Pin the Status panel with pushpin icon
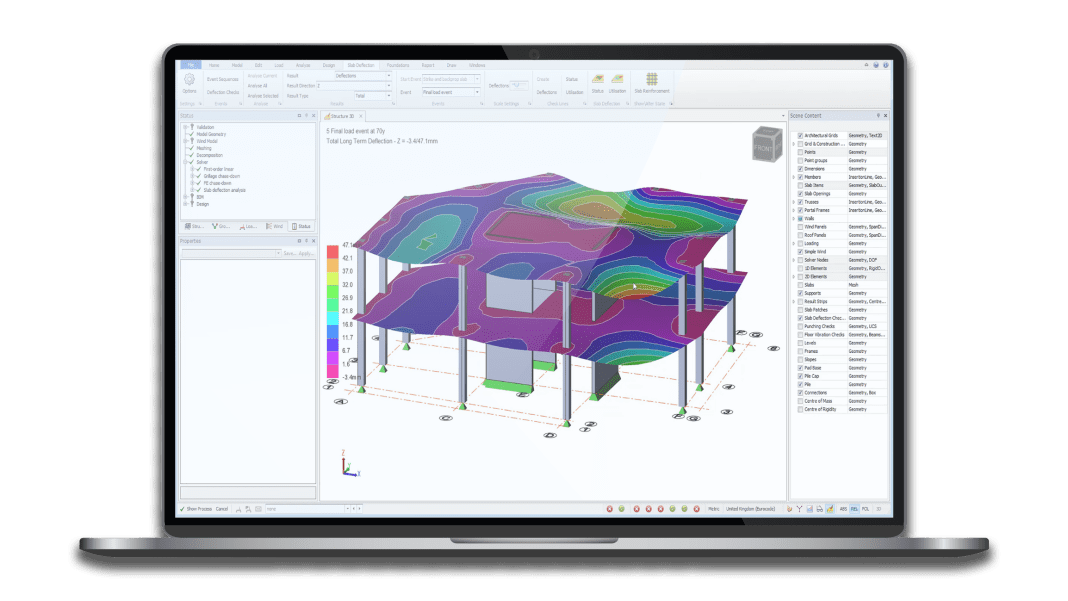This screenshot has height=601, width=1068. click(x=307, y=116)
